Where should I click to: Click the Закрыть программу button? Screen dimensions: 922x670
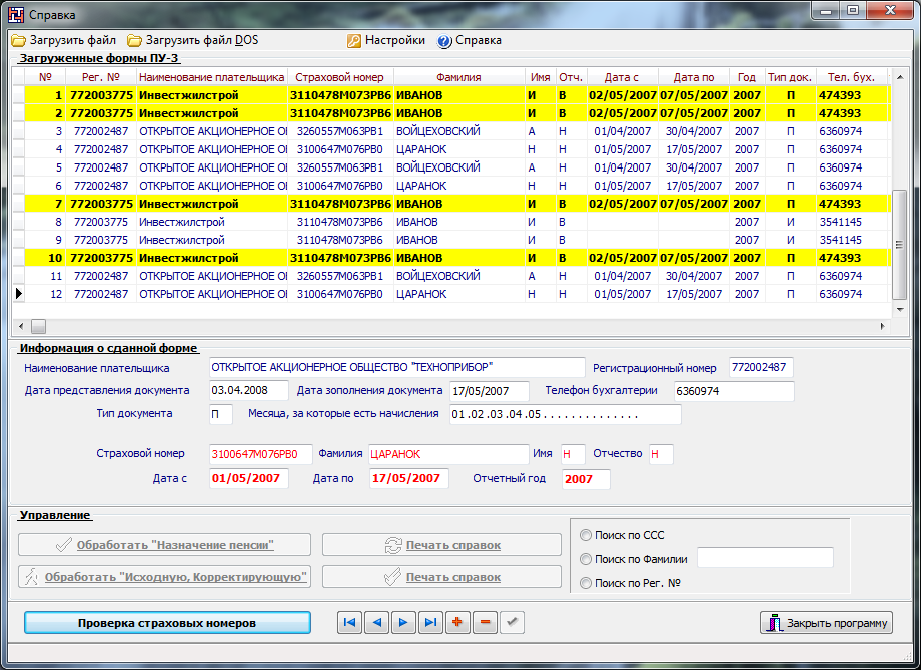826,623
